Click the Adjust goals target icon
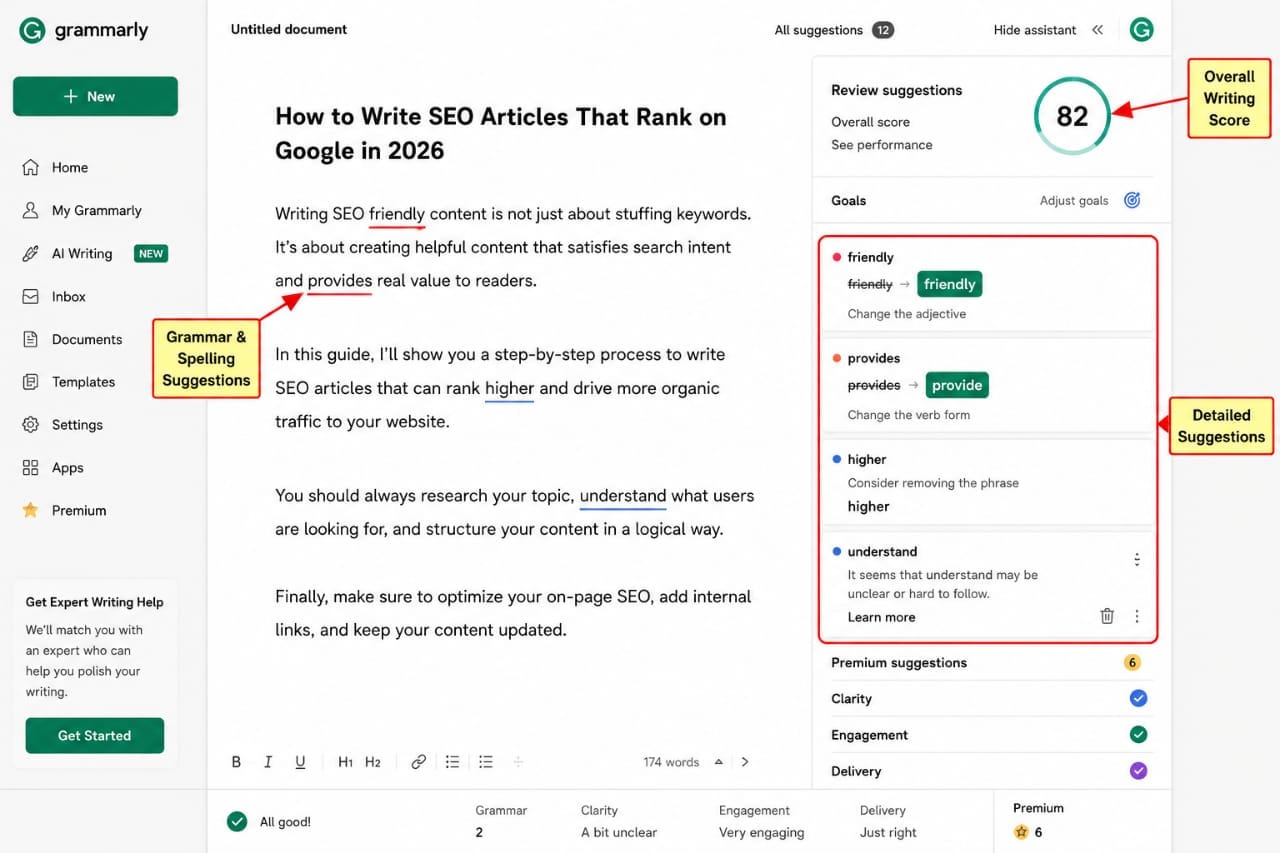 [1132, 200]
